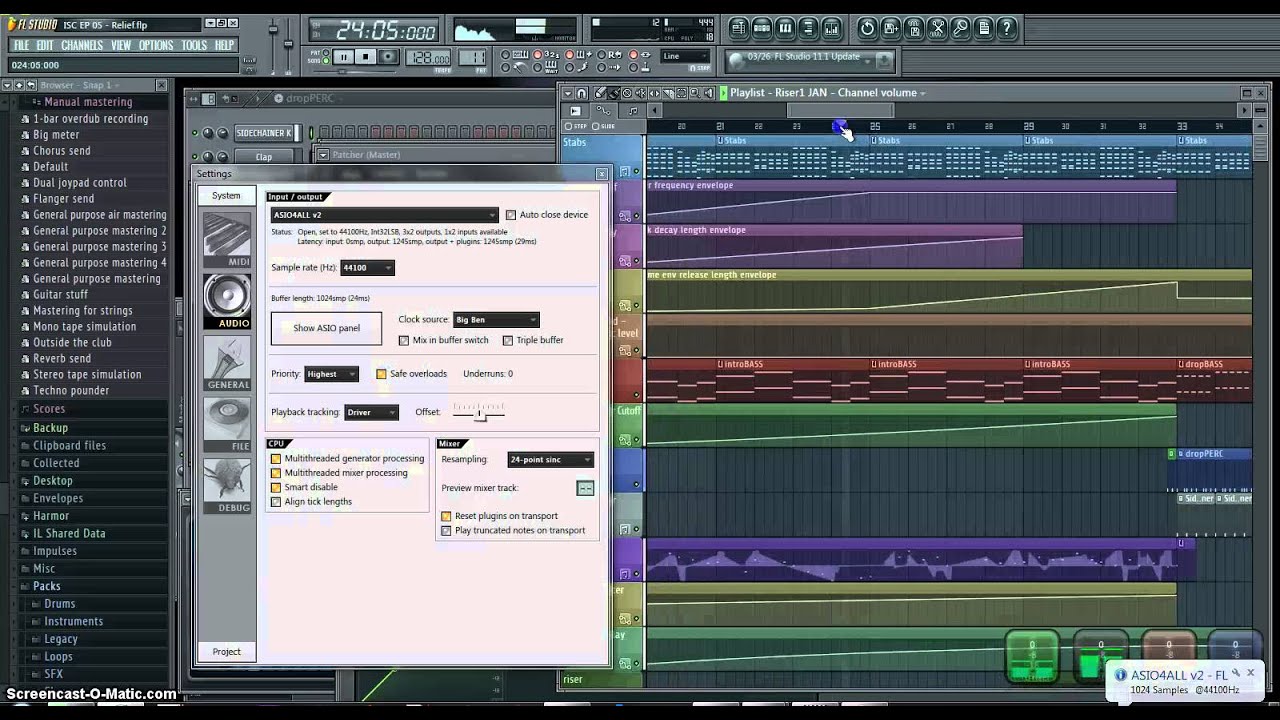Open the DEBUG settings section icon
This screenshot has width=1280, height=720.
[x=227, y=486]
